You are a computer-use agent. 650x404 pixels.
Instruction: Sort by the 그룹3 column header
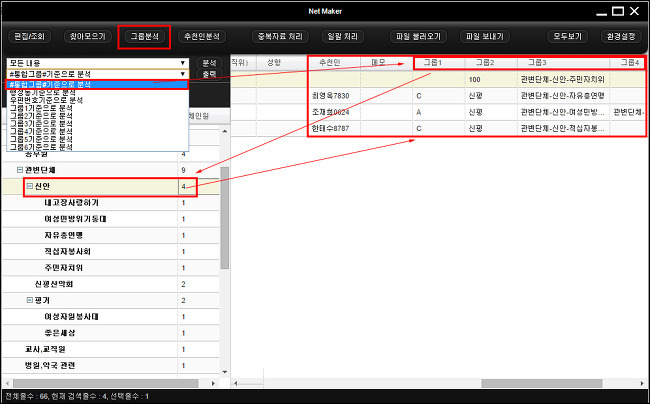pyautogui.click(x=563, y=63)
